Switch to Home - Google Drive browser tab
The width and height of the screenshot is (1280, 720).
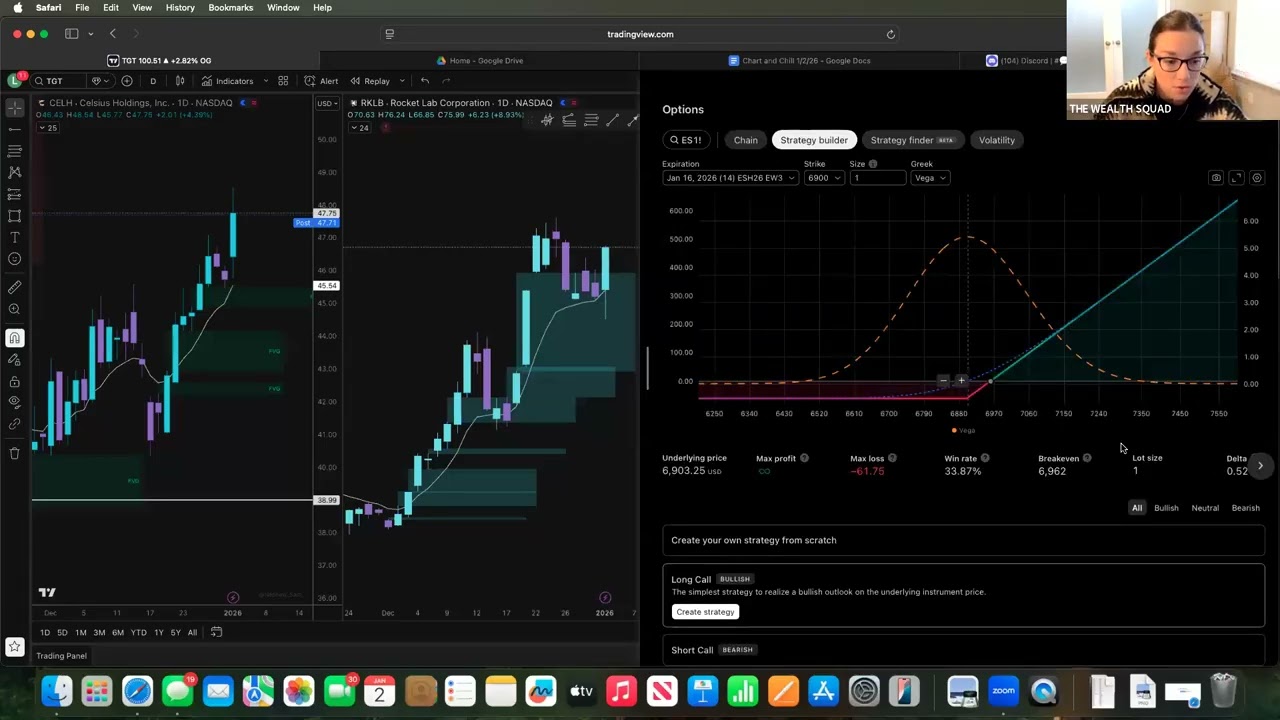[x=480, y=61]
